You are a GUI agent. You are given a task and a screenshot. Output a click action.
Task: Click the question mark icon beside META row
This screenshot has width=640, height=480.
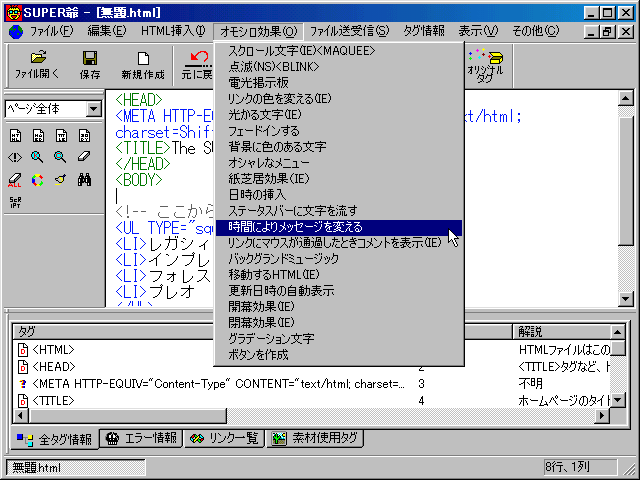(x=23, y=384)
